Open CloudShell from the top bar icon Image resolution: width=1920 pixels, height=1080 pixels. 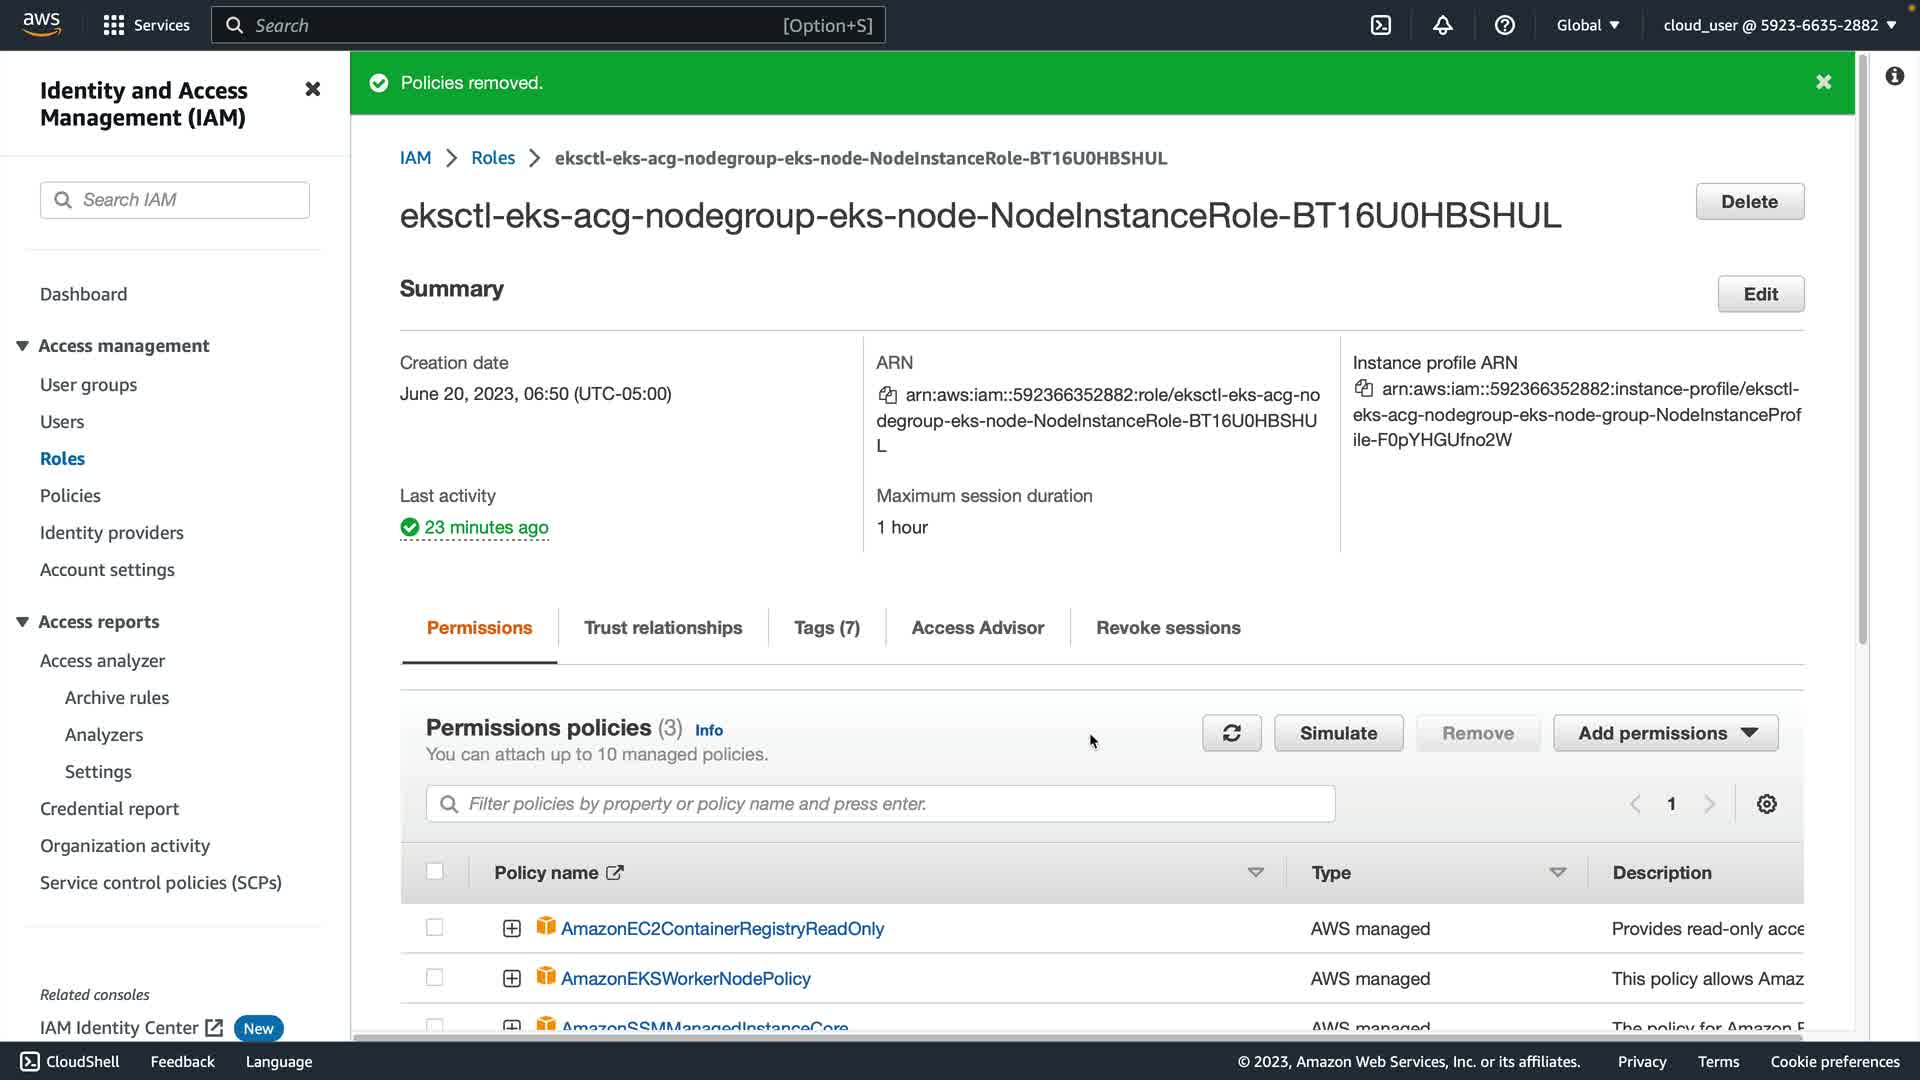pyautogui.click(x=1381, y=25)
